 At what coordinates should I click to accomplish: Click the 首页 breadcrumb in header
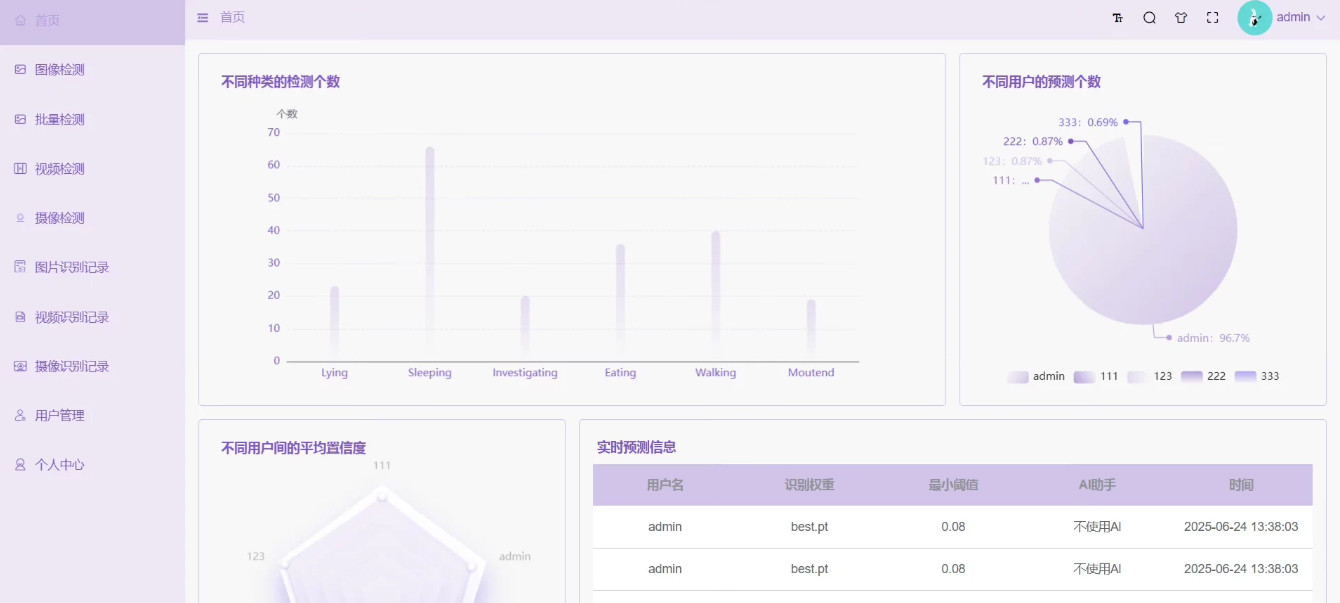coord(232,17)
